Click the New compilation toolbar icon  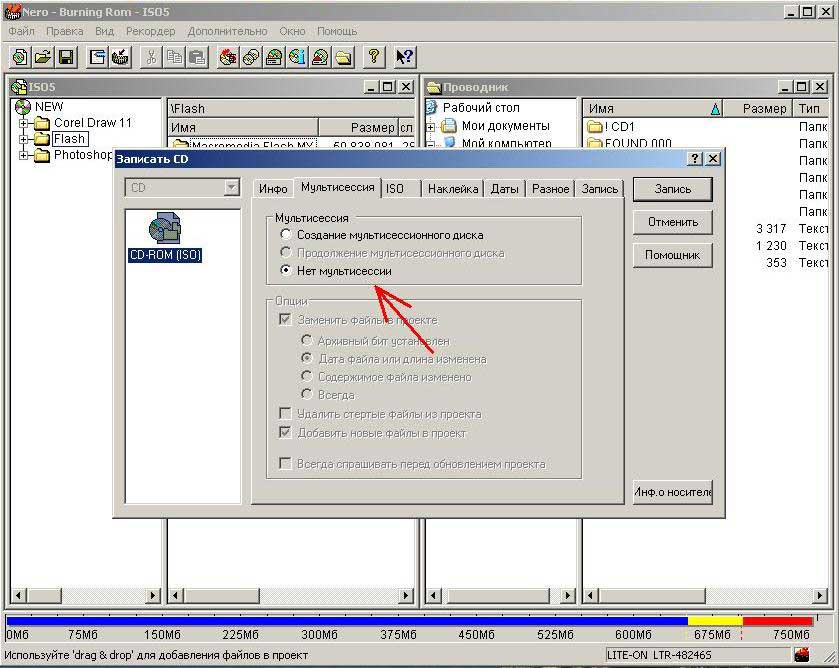pos(20,57)
